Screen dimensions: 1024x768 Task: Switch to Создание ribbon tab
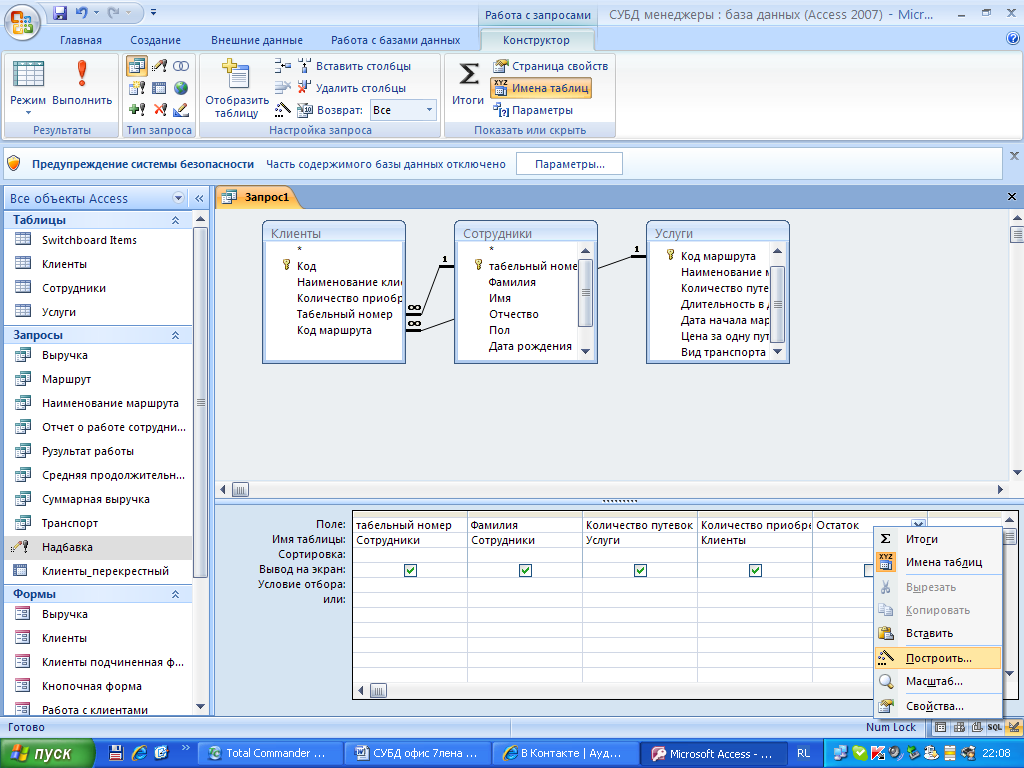click(155, 40)
